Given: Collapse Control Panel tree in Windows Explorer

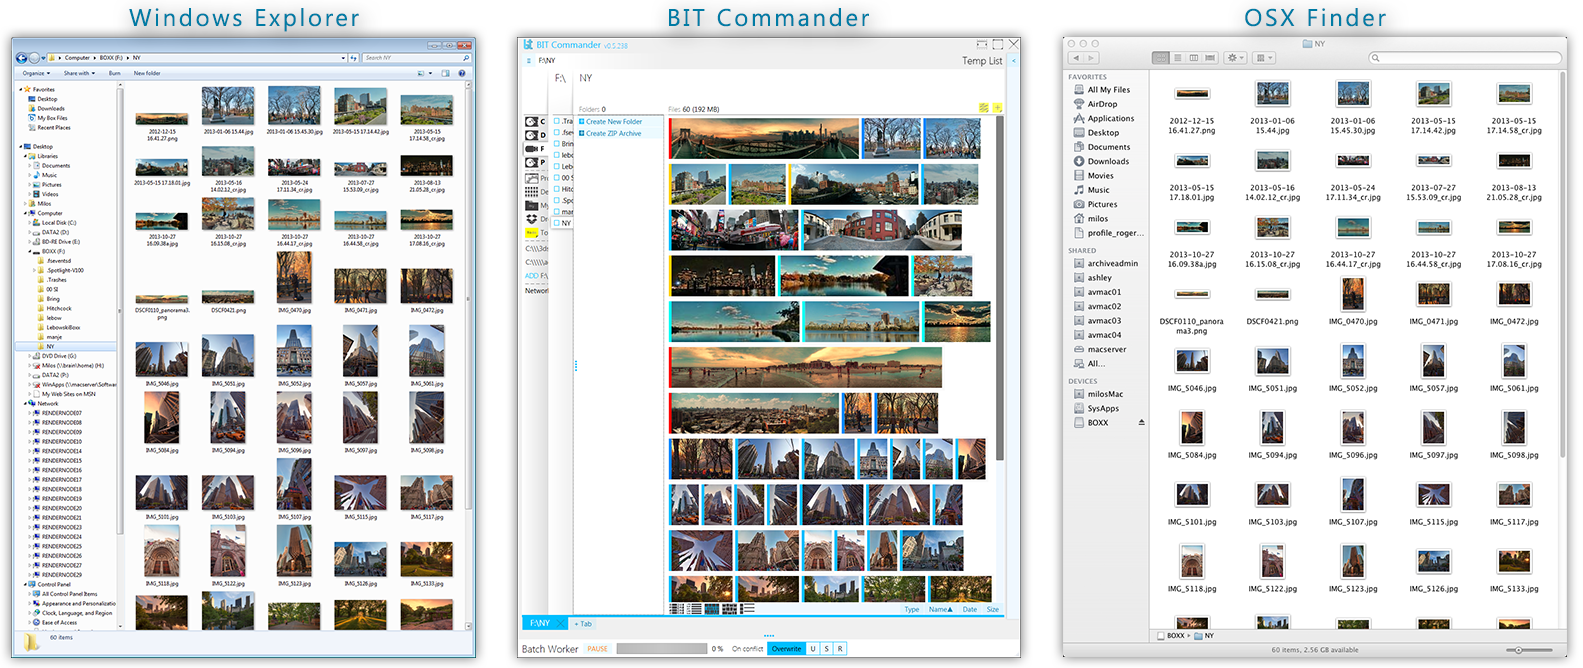Looking at the screenshot, I should point(25,585).
